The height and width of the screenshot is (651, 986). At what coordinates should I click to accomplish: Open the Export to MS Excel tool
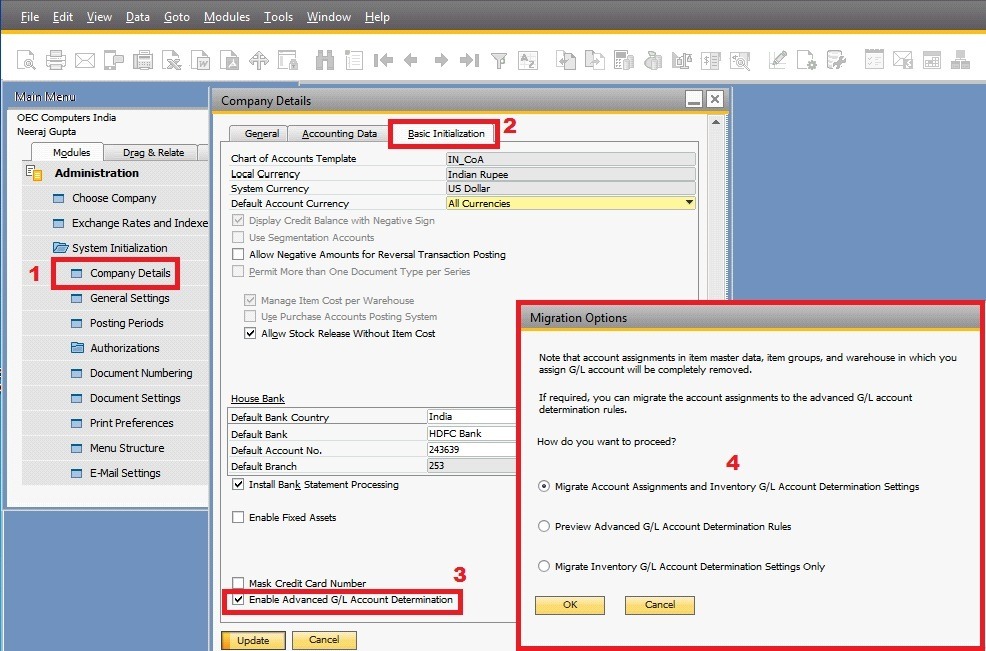(x=171, y=60)
